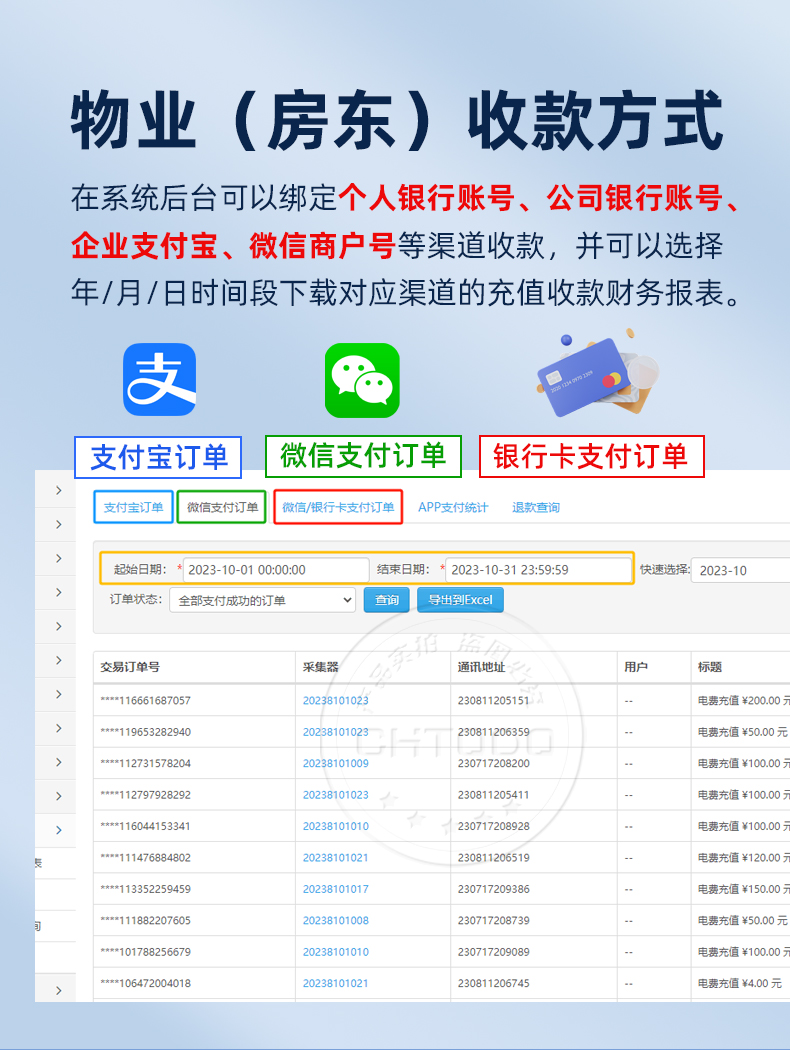
Task: Click address cell 230811206519
Action: point(493,858)
